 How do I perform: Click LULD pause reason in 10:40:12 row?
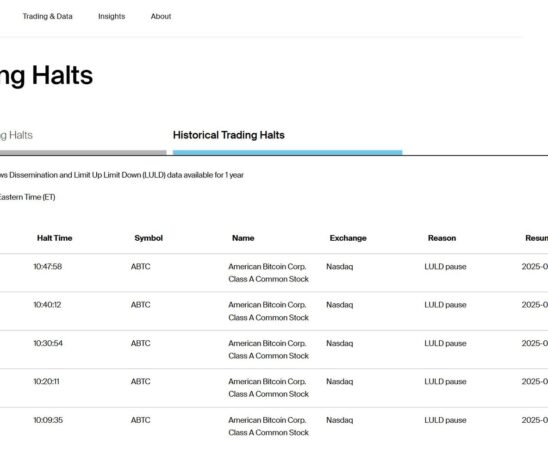point(445,305)
